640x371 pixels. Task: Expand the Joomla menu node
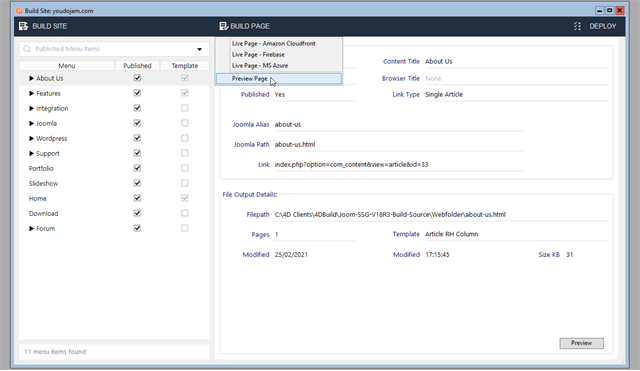[x=31, y=123]
